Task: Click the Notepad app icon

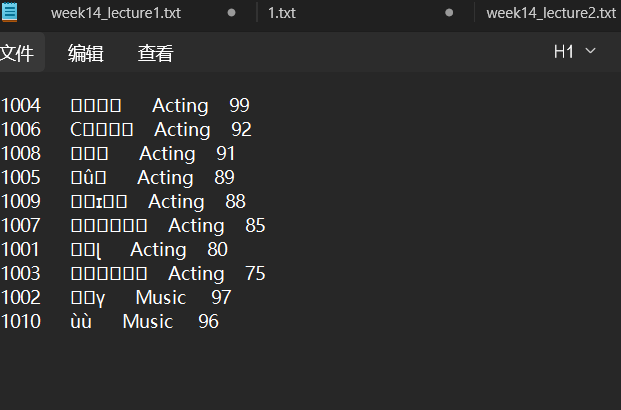Action: 8,13
